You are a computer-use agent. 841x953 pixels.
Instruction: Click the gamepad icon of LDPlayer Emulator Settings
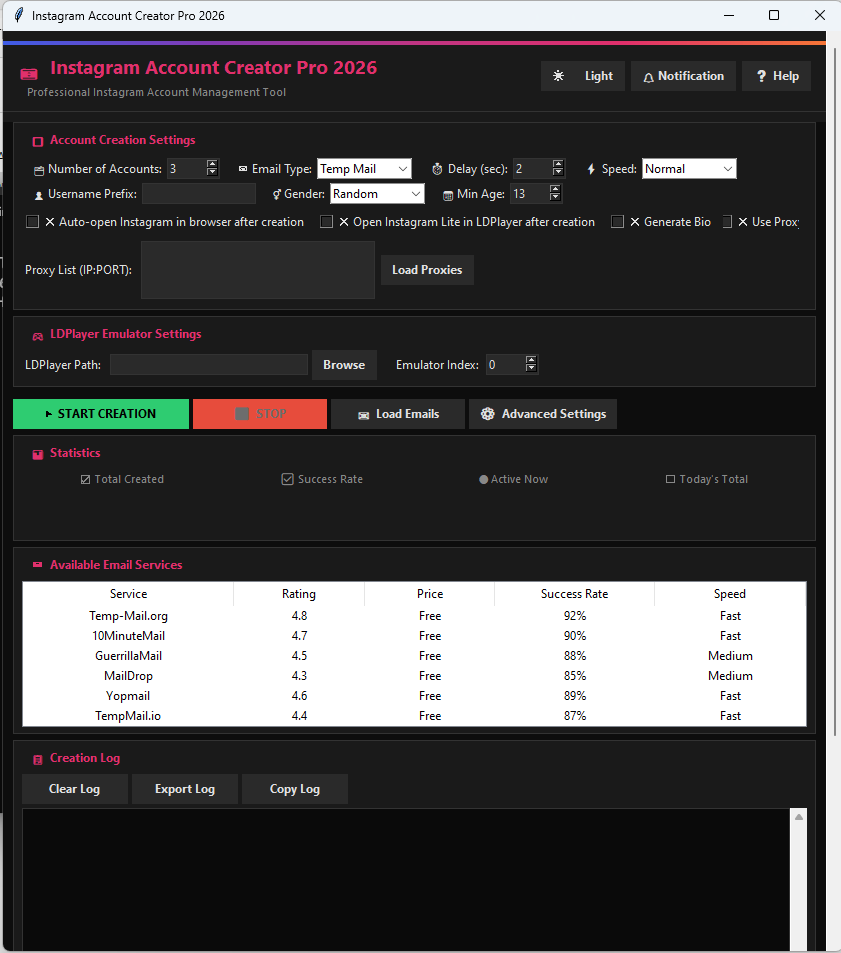pos(38,336)
